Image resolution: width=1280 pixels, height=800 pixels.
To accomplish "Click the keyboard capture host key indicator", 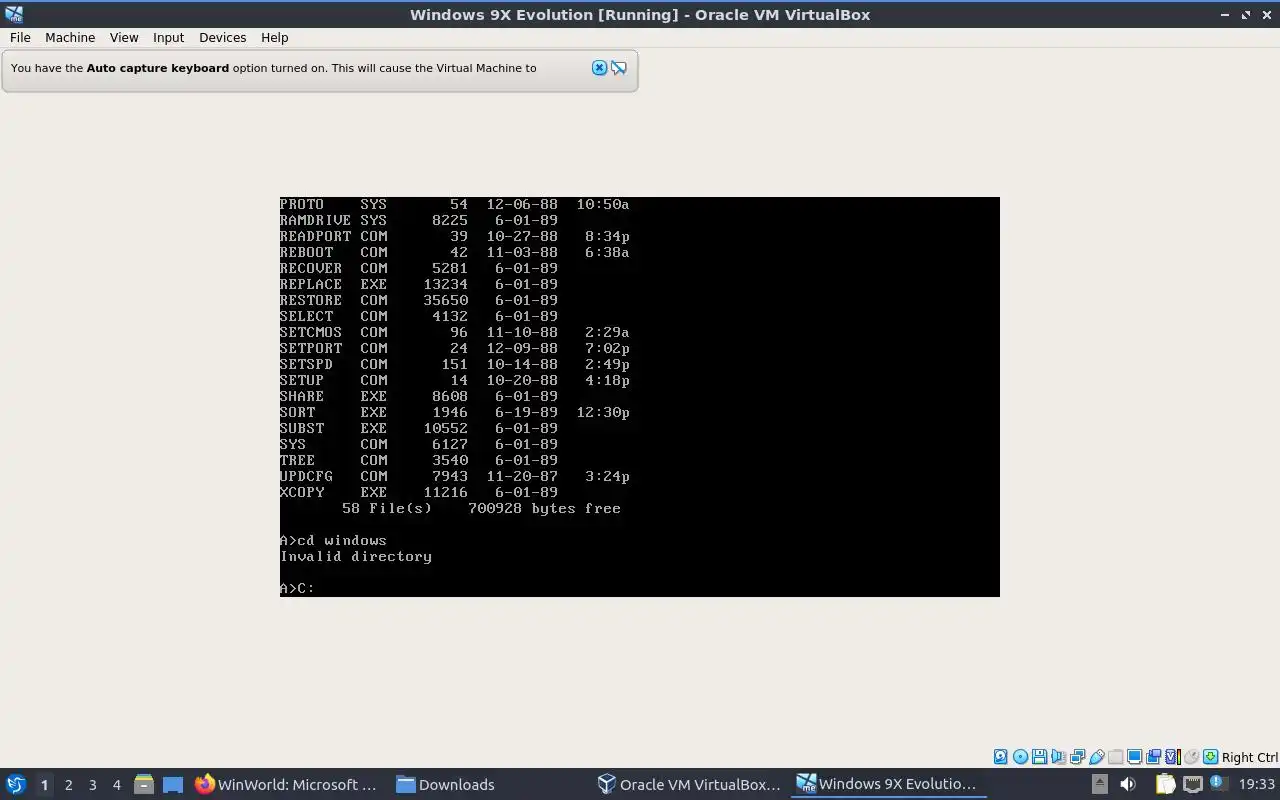I will click(1210, 757).
